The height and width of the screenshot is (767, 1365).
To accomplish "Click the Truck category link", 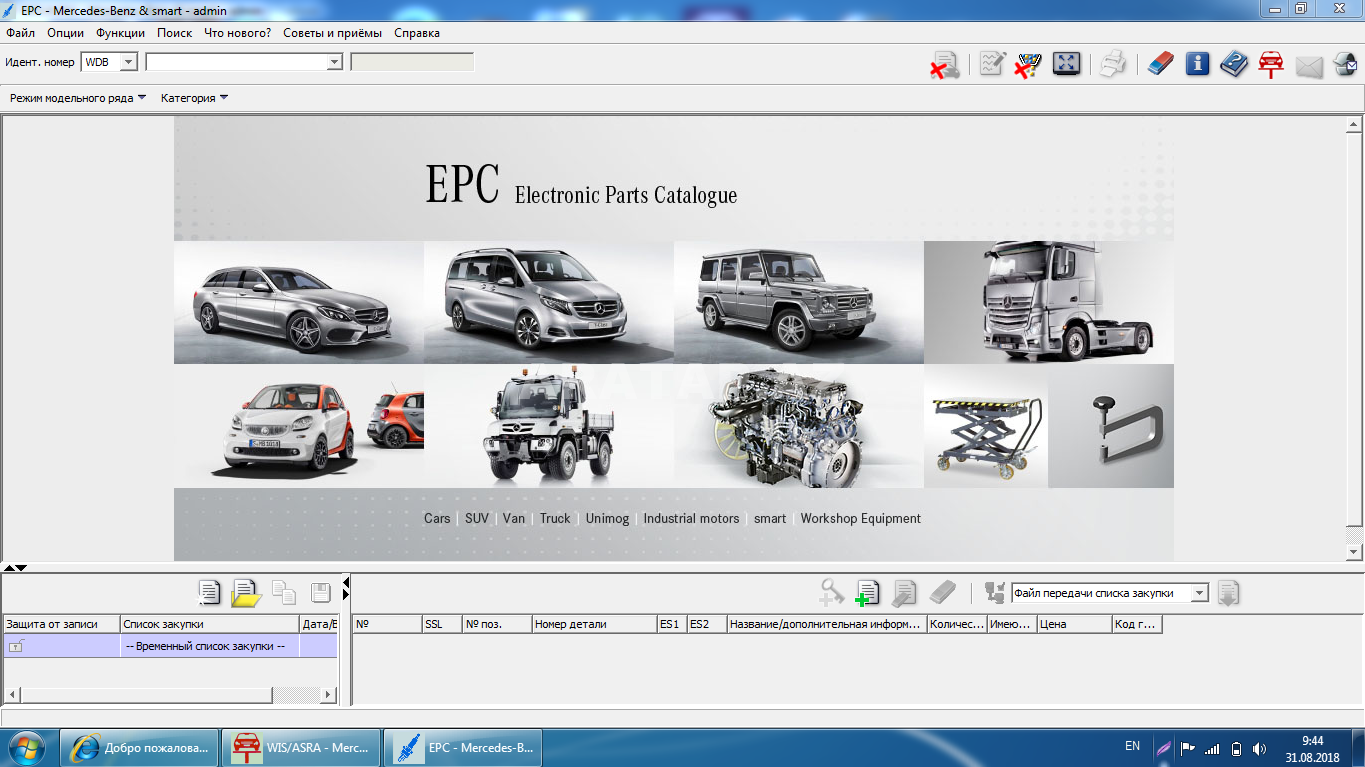I will point(555,518).
